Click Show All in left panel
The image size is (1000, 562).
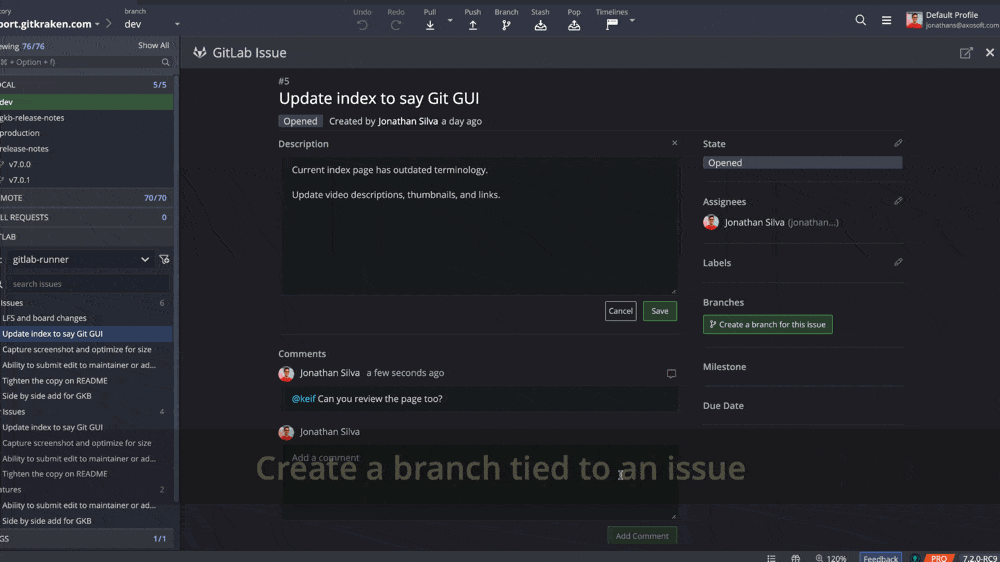click(154, 45)
